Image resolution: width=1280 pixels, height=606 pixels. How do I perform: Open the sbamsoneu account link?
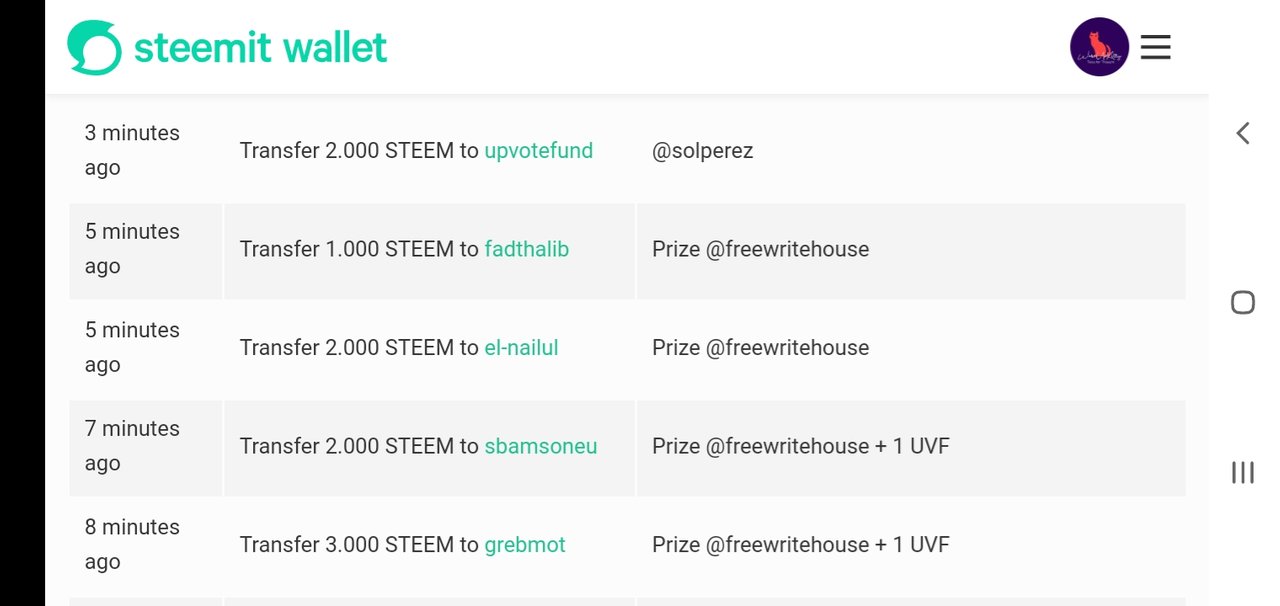tap(540, 446)
